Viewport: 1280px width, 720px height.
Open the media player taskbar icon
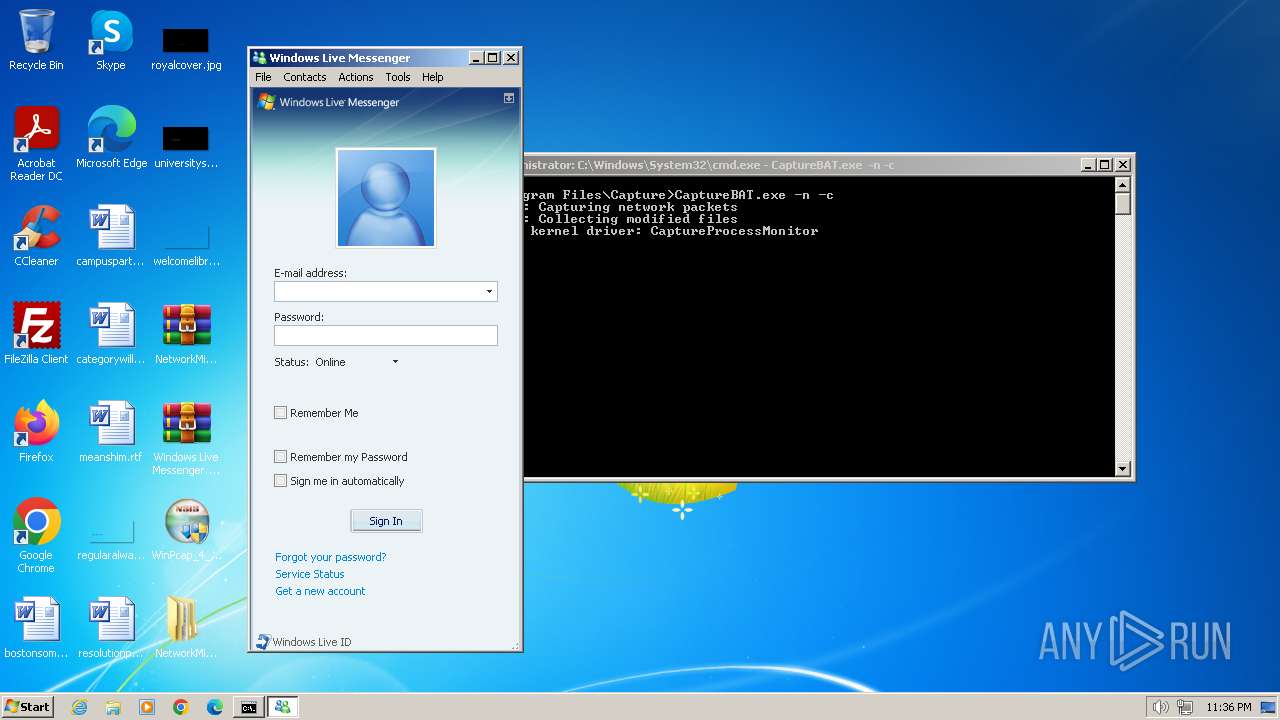[147, 707]
